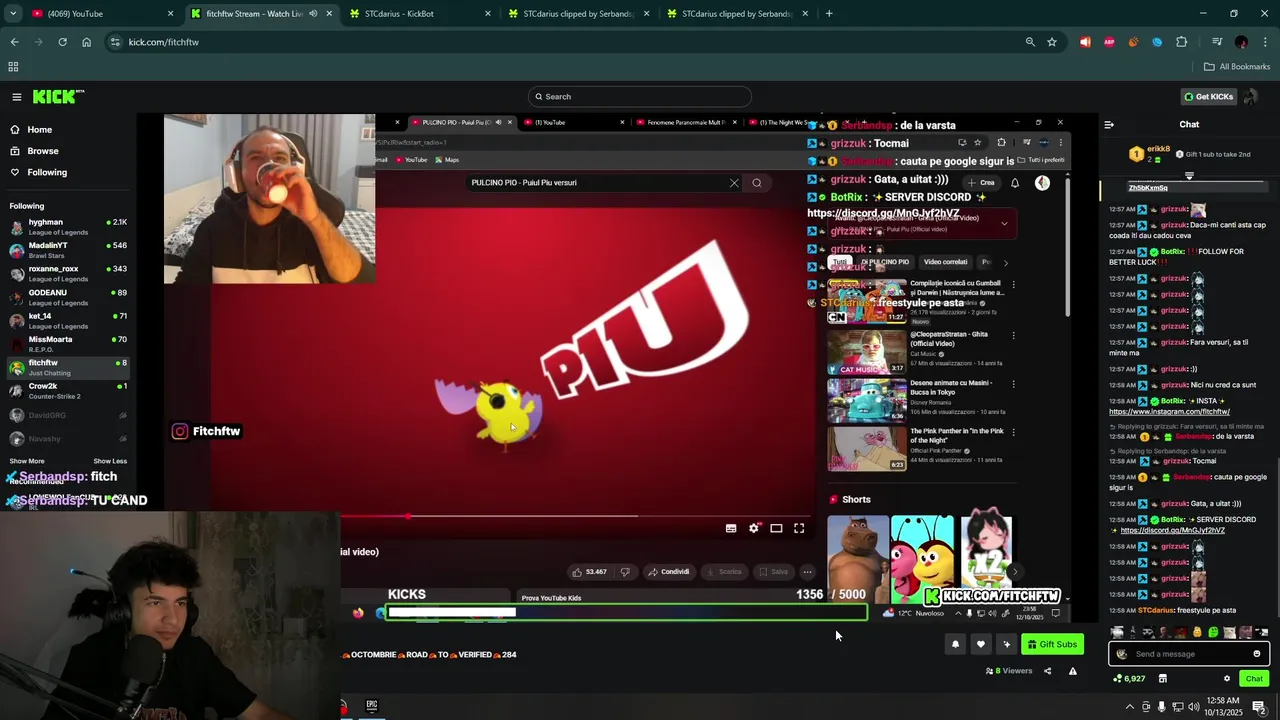Viewport: 1280px width, 720px height.
Task: Open Kick user profile avatar menu
Action: tap(1250, 97)
